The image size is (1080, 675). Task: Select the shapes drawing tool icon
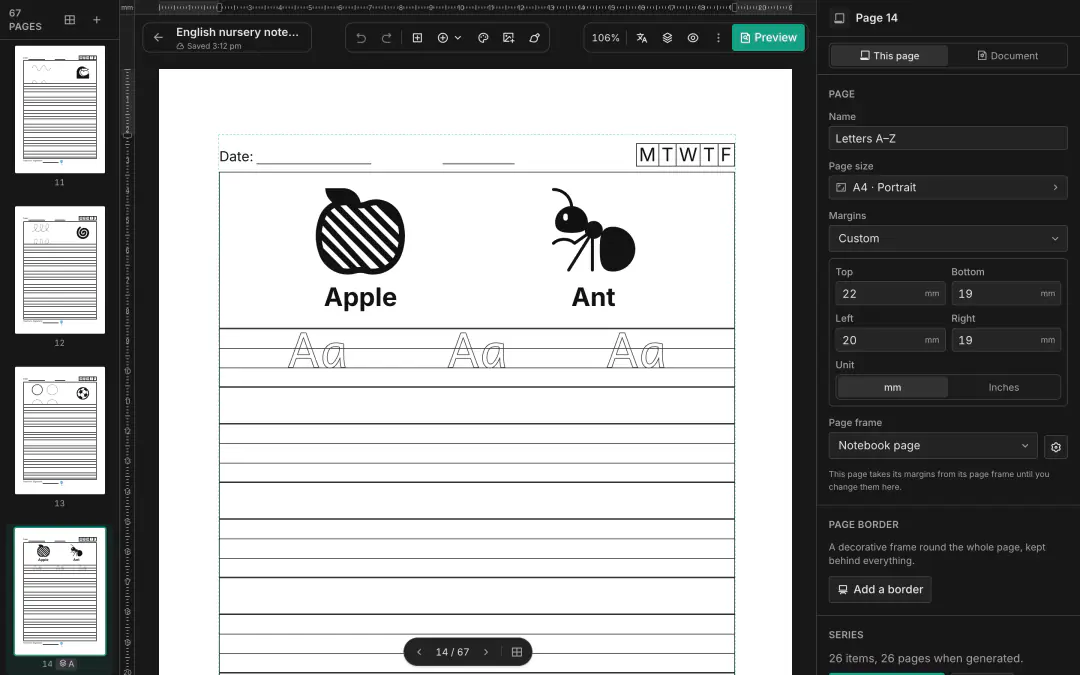click(x=534, y=38)
